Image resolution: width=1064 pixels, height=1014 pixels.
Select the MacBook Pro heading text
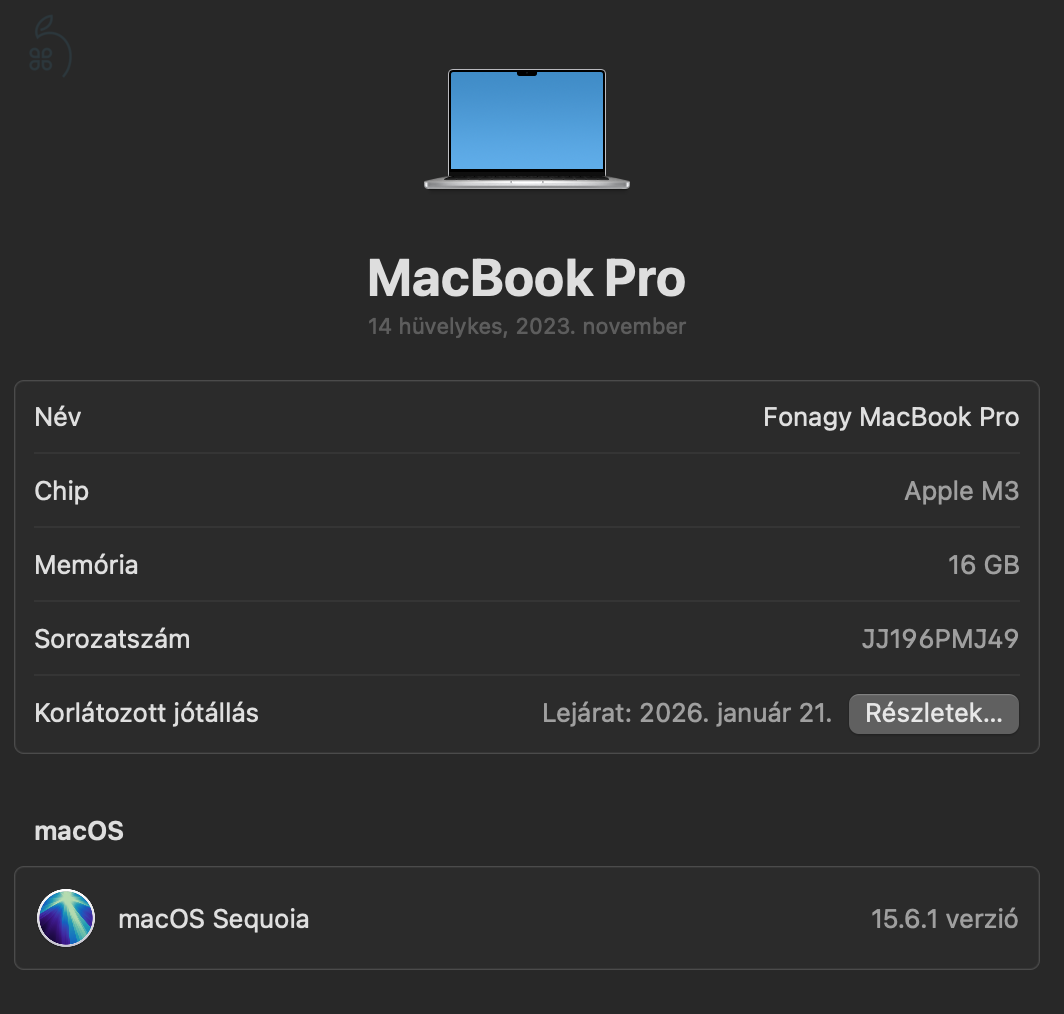click(x=527, y=278)
